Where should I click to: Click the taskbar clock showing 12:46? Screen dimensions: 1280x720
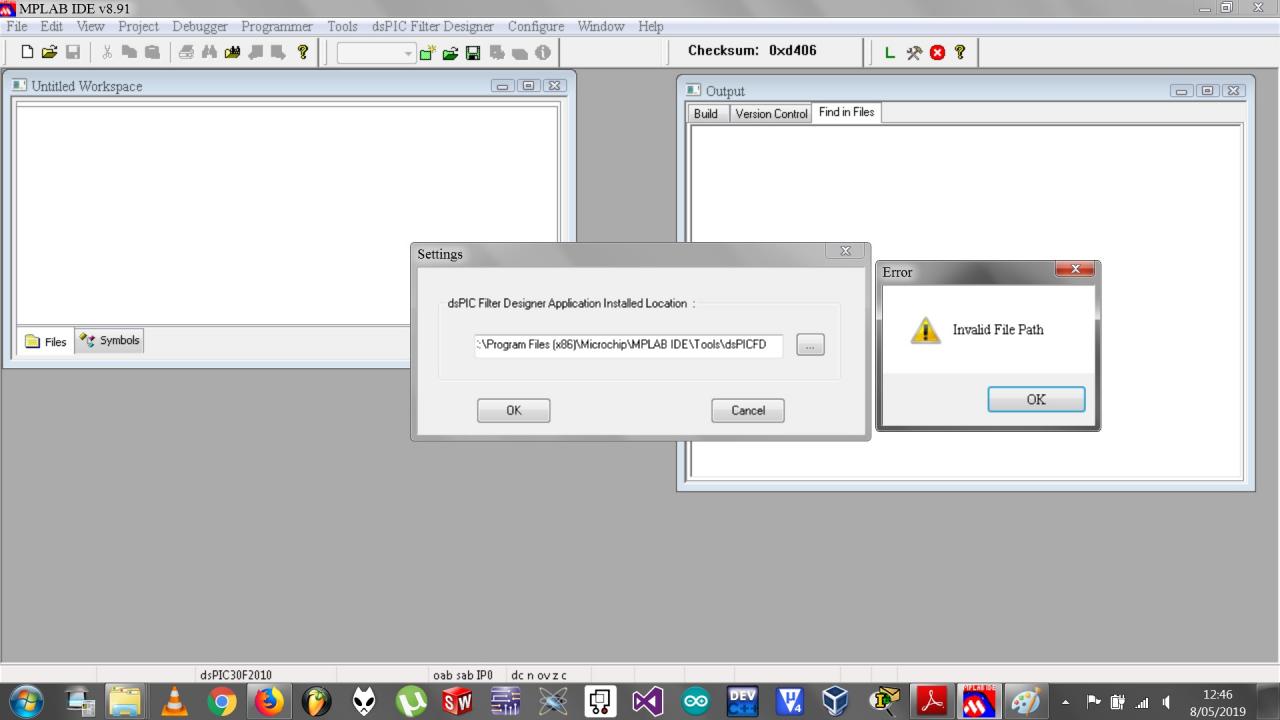tap(1218, 702)
